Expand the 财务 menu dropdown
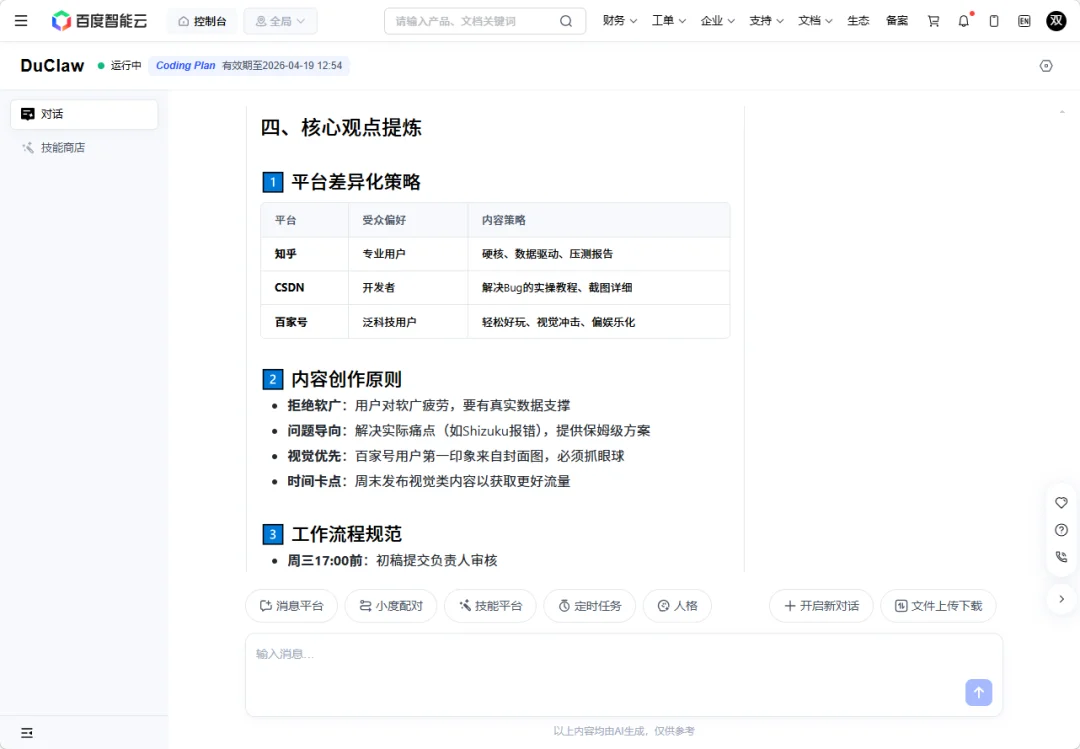The width and height of the screenshot is (1080, 749). pos(619,20)
